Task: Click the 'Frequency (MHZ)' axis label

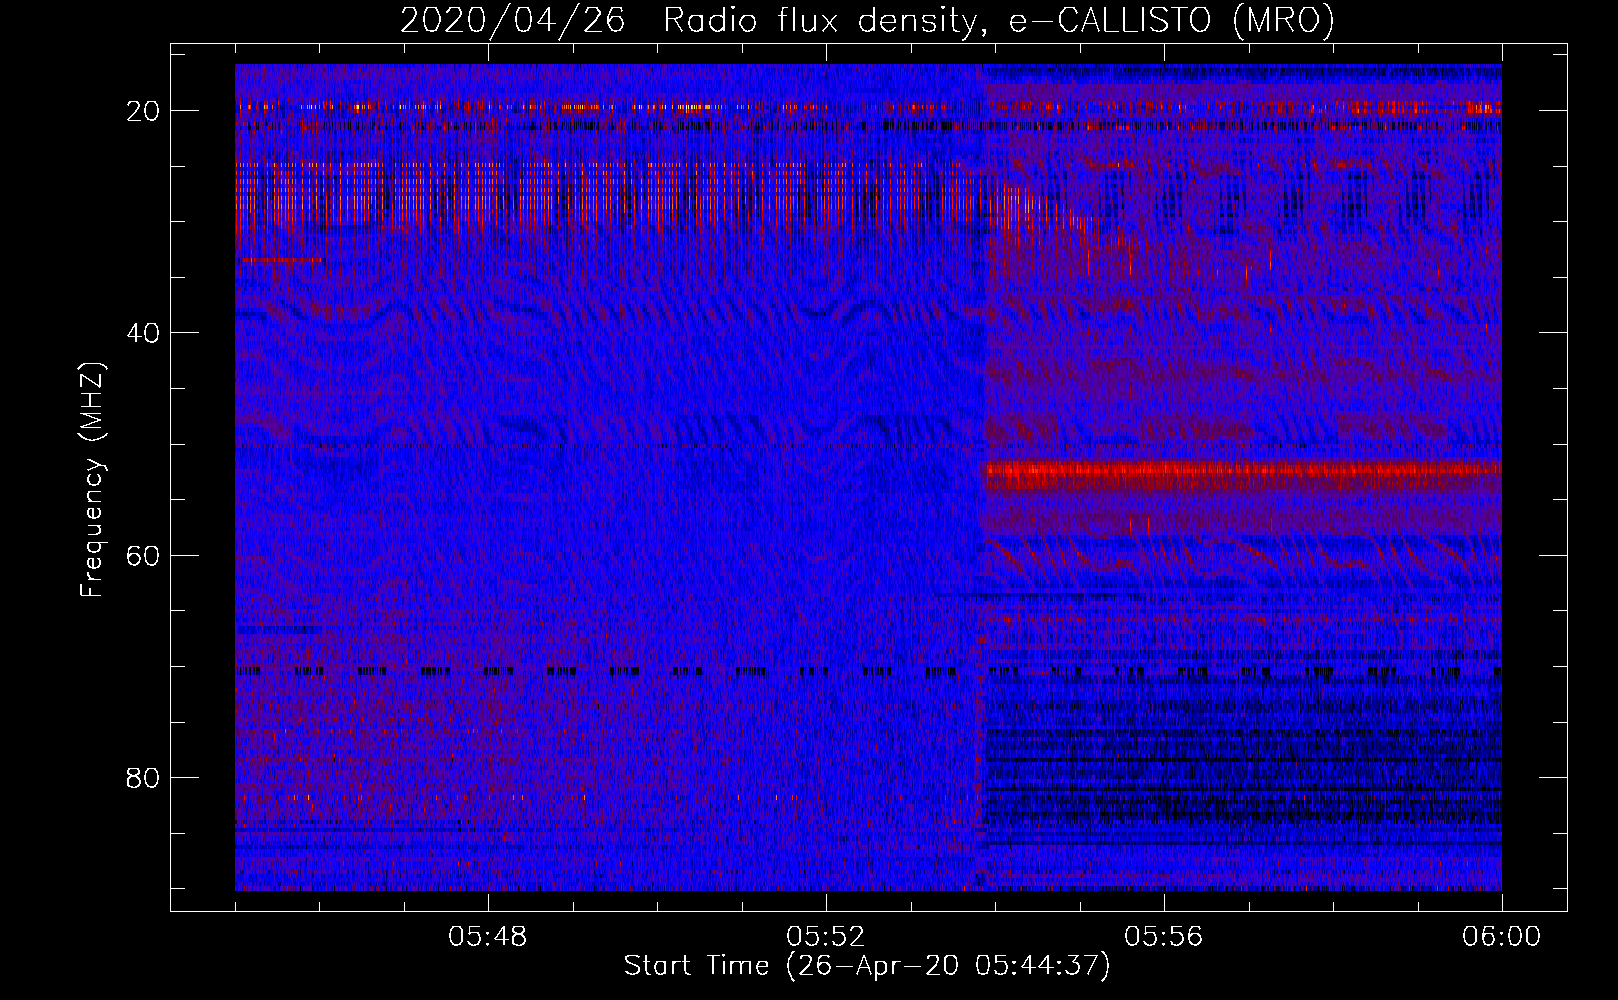Action: [x=92, y=480]
